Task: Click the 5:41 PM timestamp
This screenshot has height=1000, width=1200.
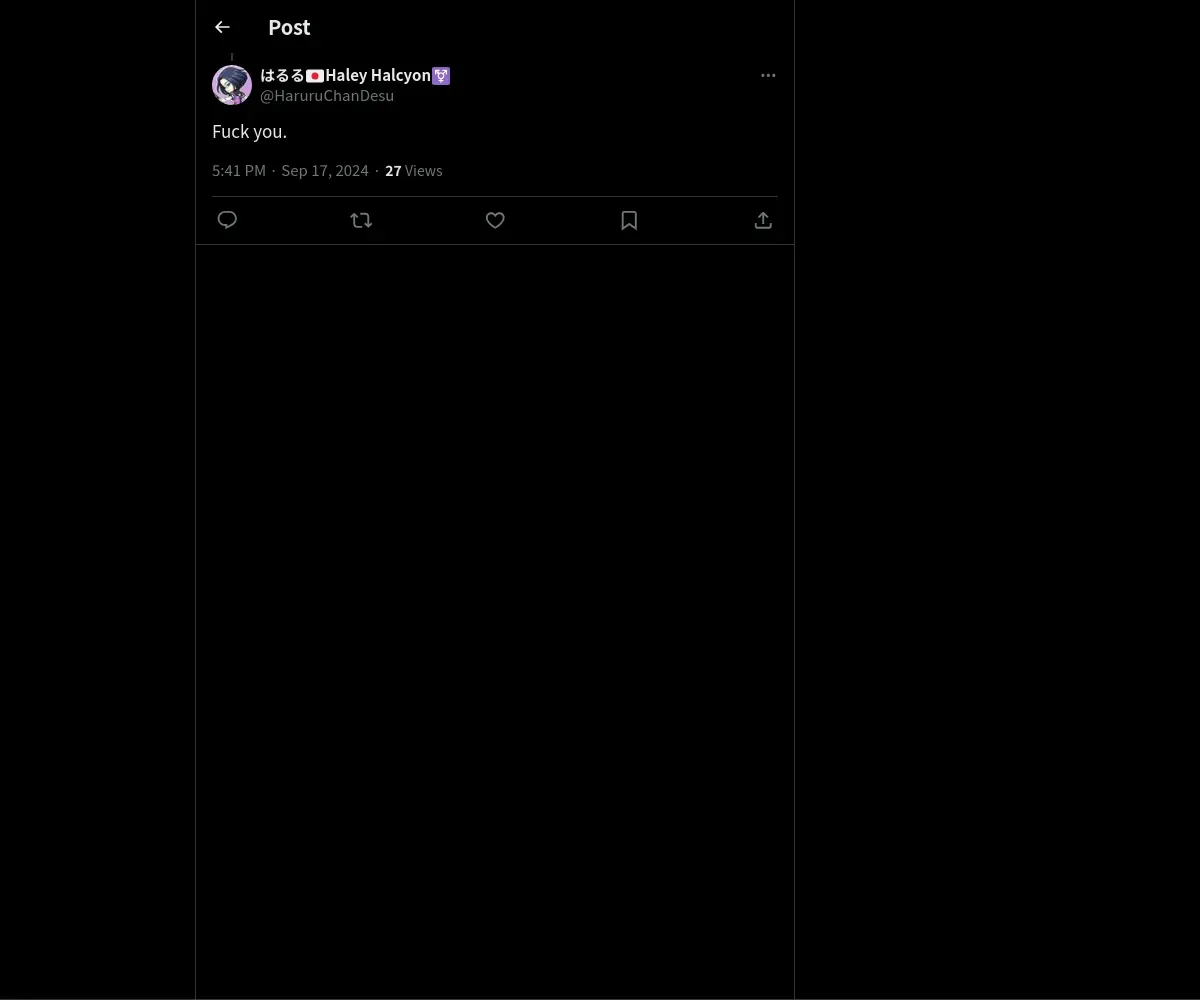Action: 239,171
